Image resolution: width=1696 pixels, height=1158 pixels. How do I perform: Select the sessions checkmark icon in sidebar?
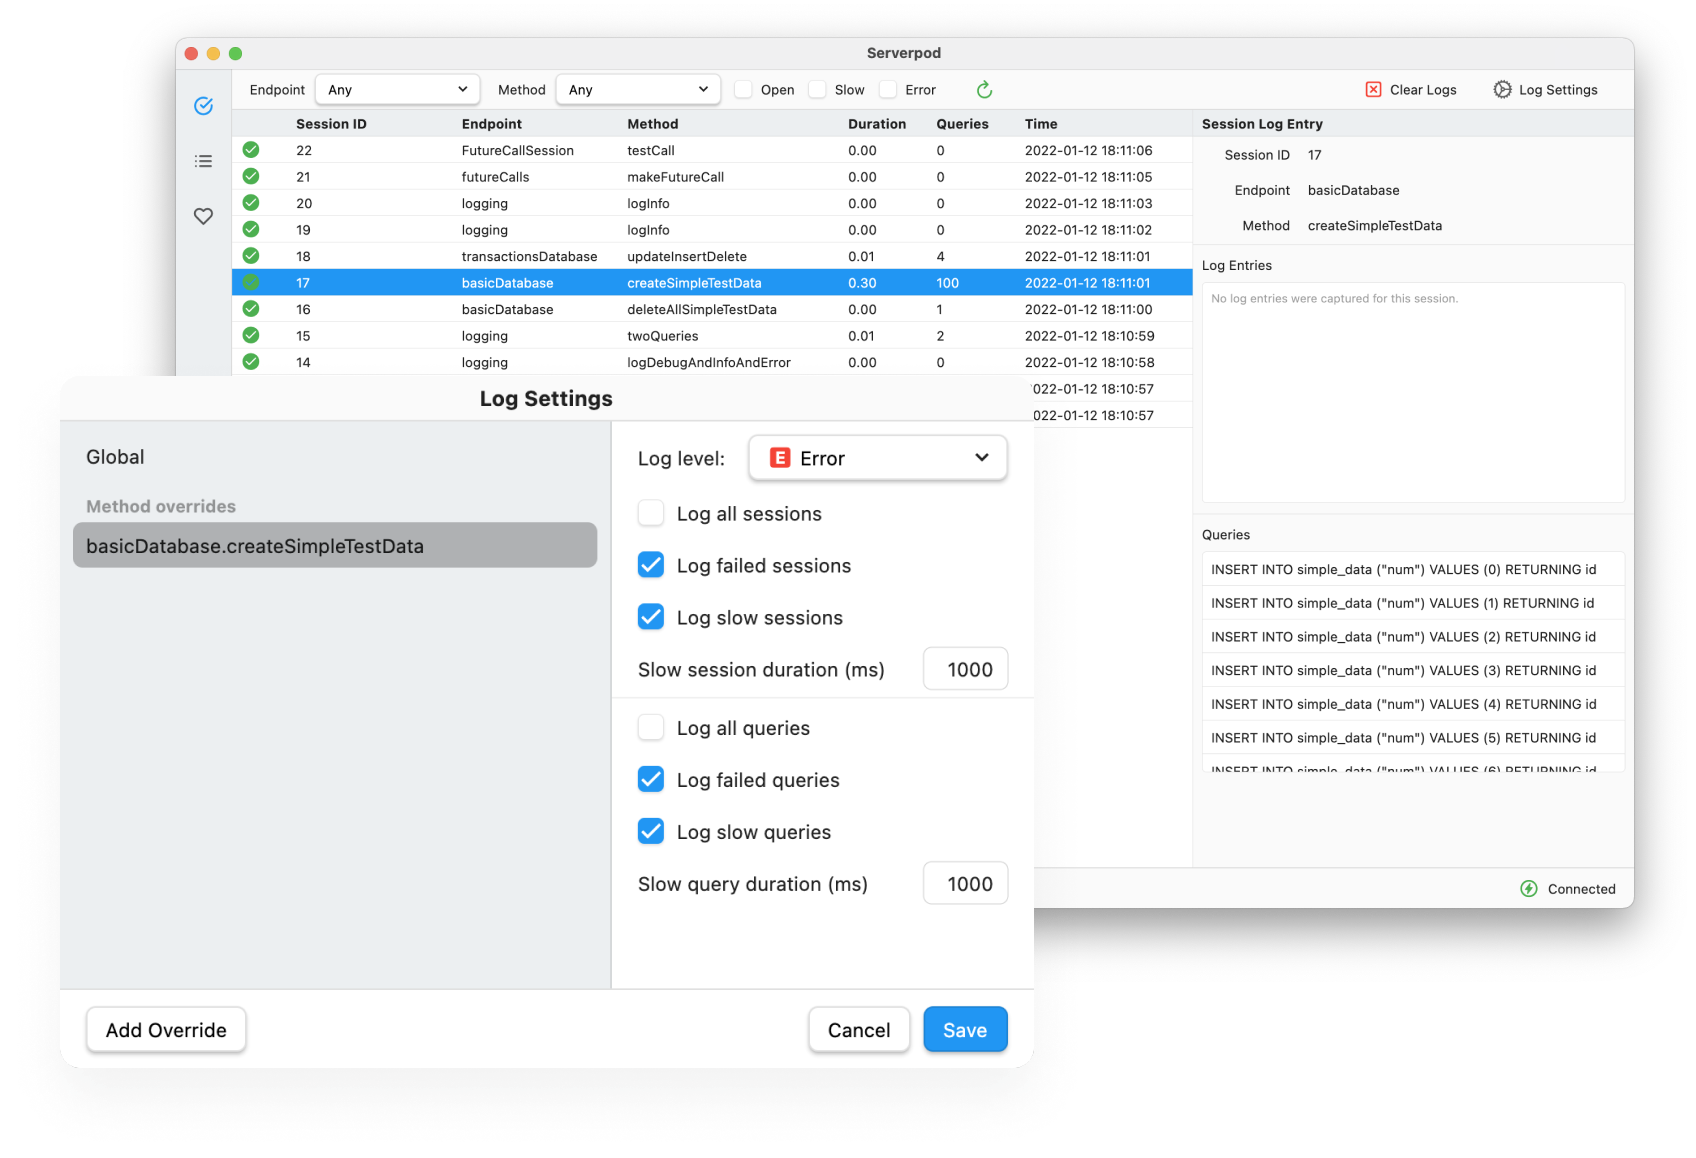[x=203, y=105]
